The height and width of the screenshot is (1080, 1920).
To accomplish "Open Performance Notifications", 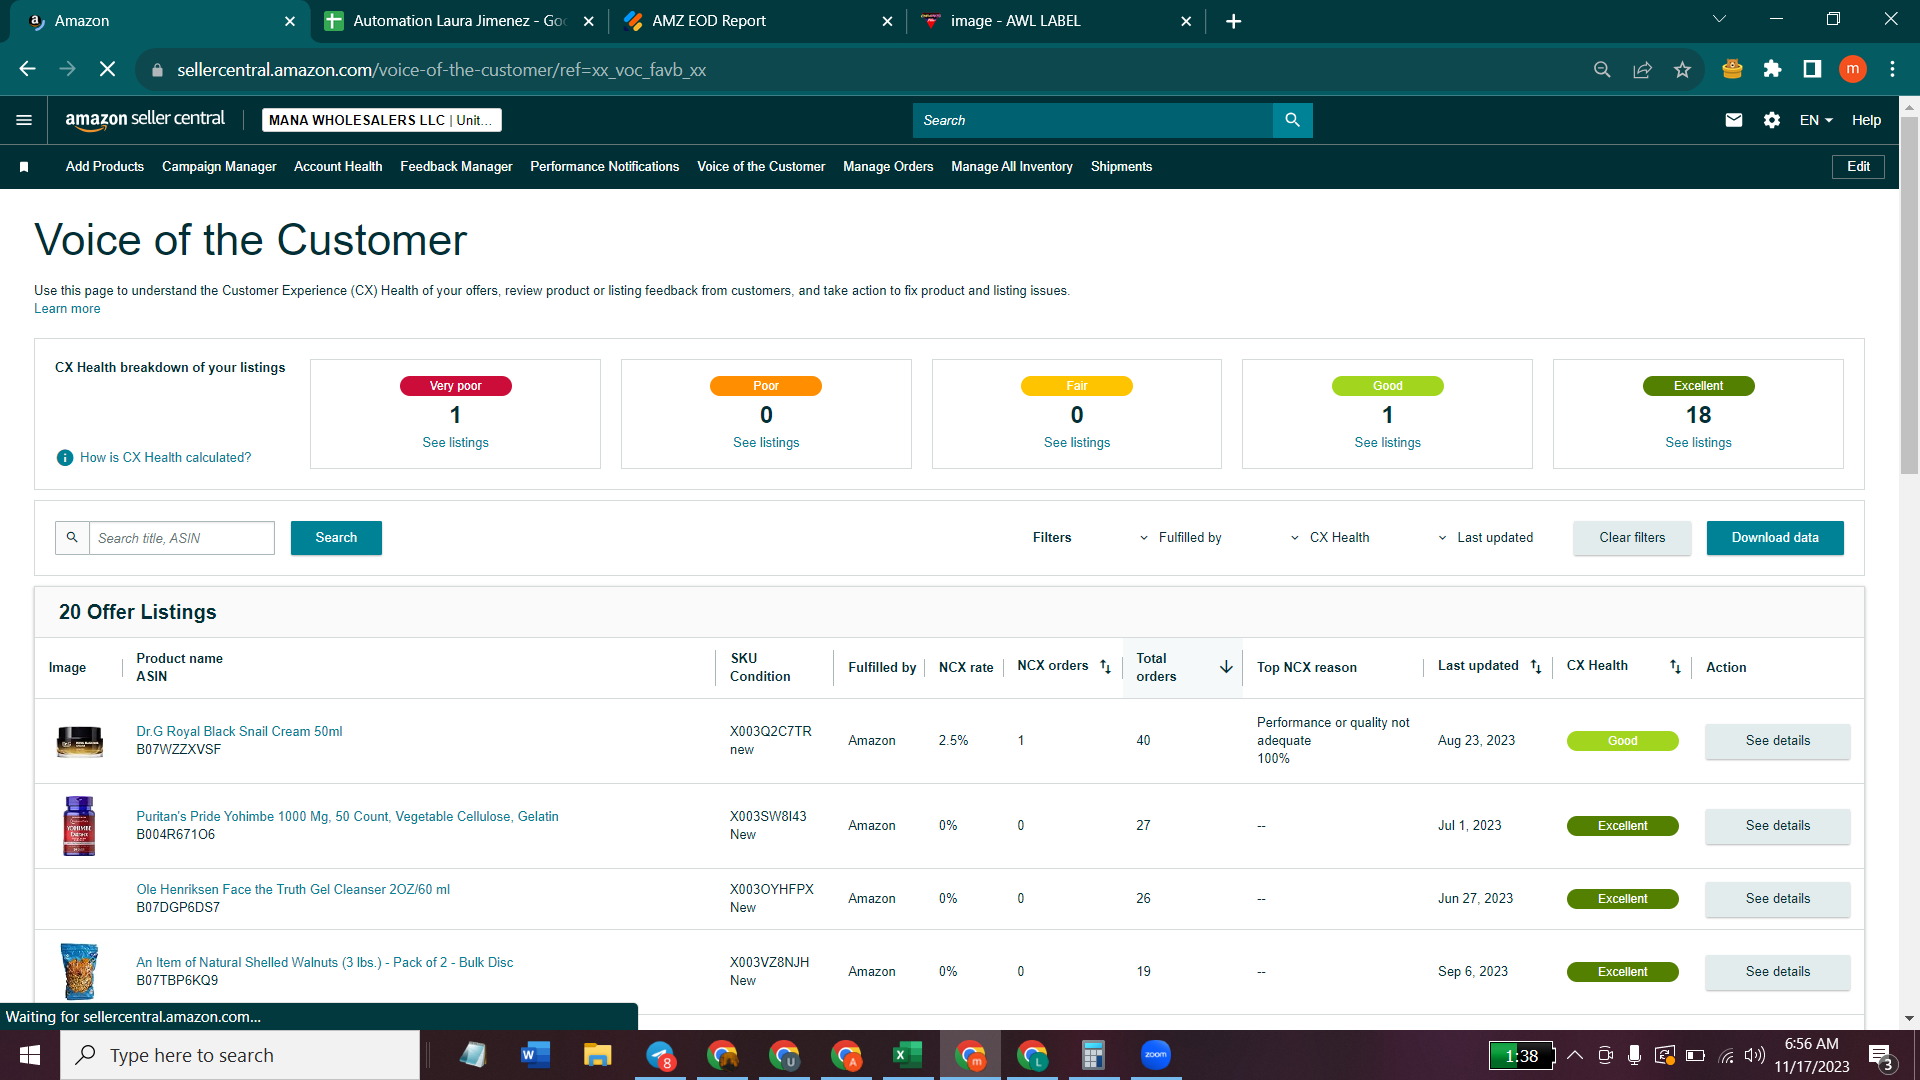I will (x=604, y=167).
